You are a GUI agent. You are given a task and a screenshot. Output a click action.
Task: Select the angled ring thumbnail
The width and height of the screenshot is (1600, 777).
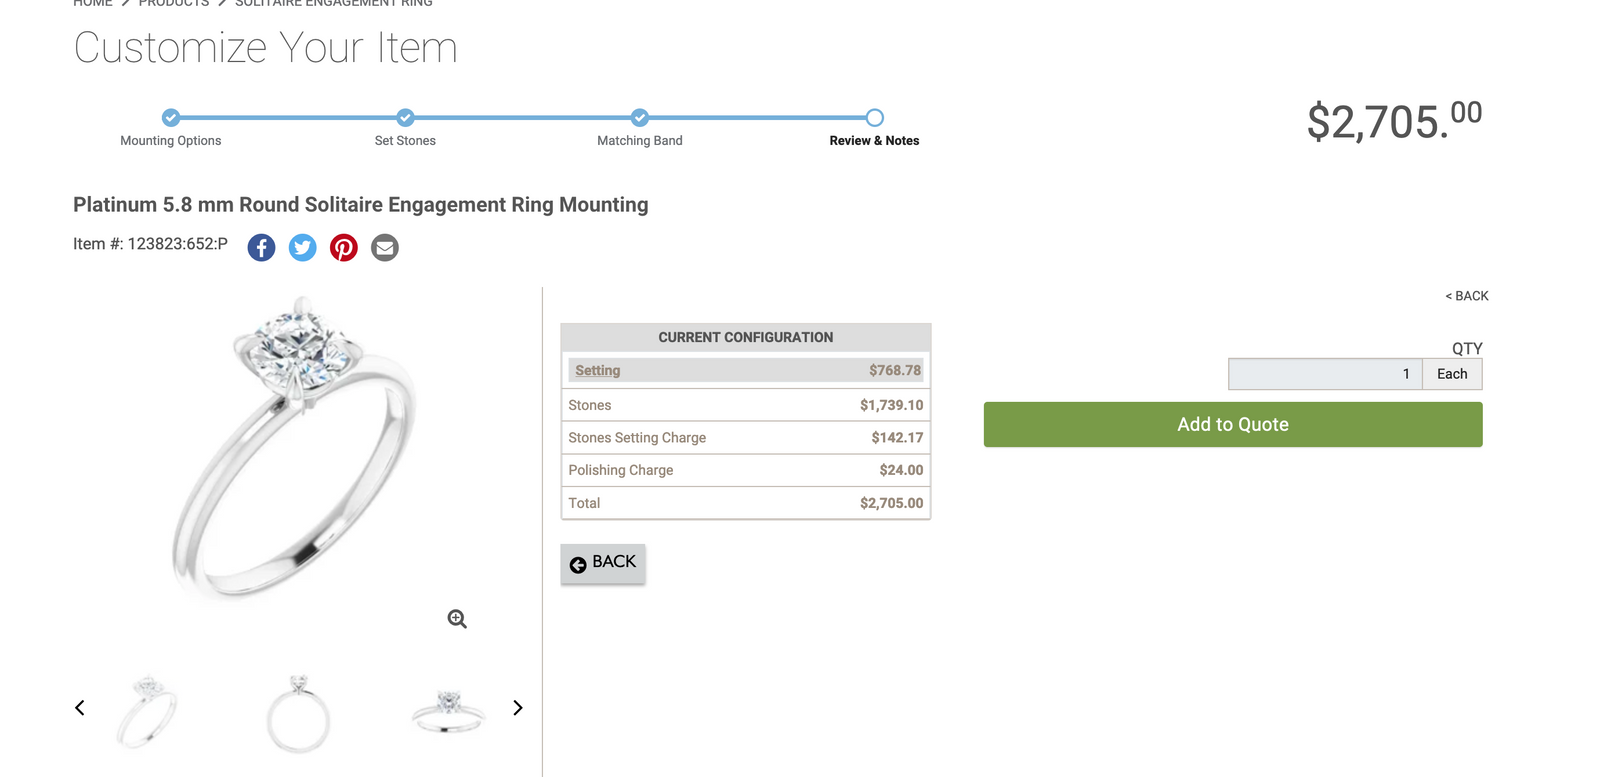pyautogui.click(x=148, y=711)
